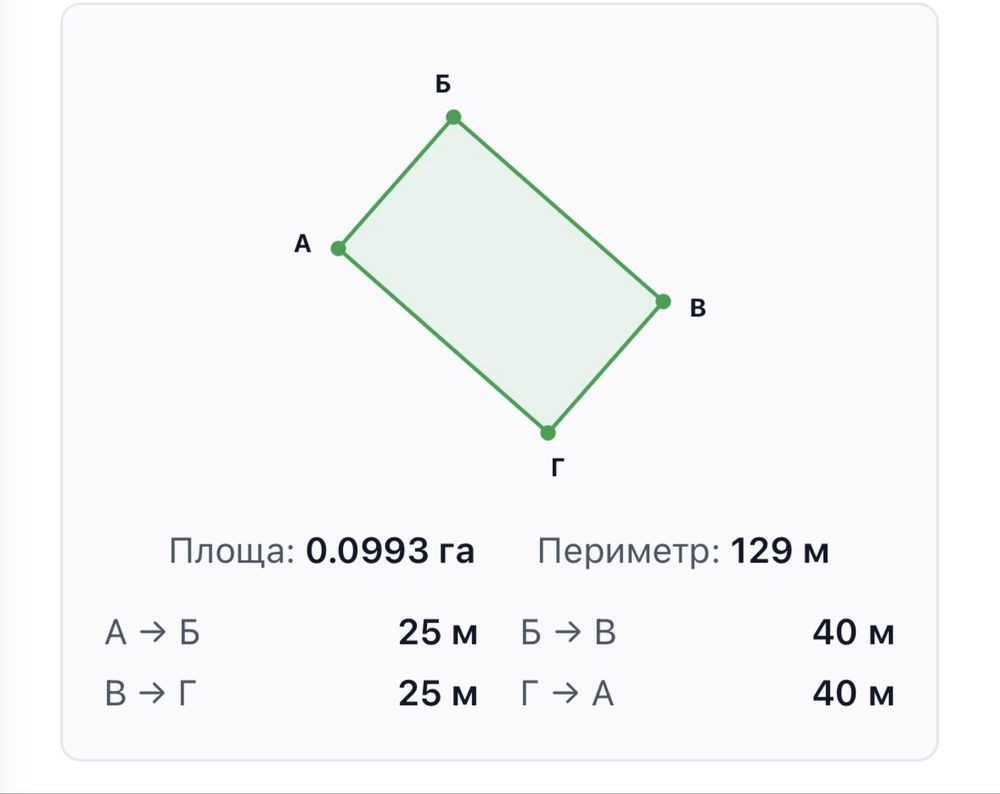Select vertex point Б on the polygon

(453, 117)
